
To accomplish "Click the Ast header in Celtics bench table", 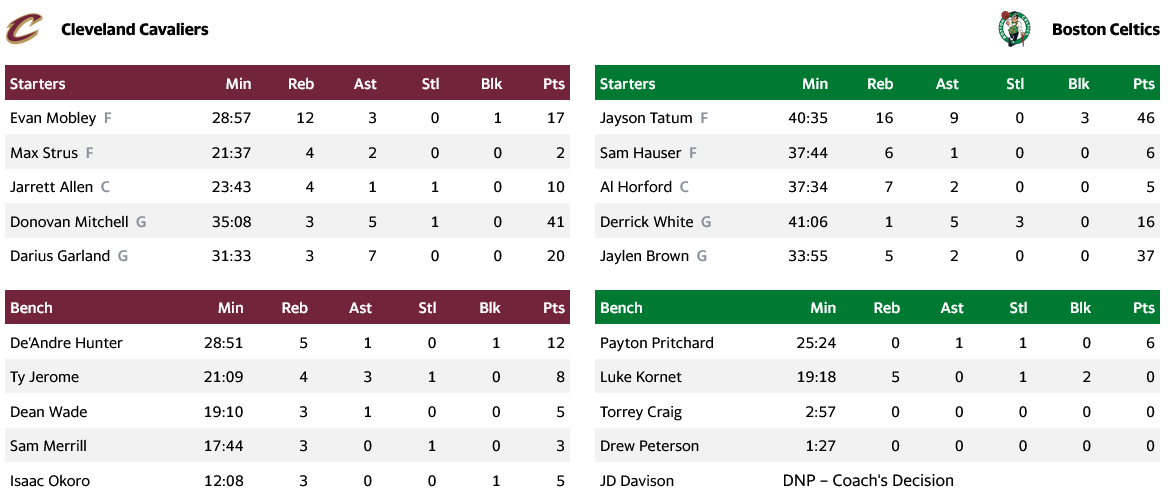I will [x=952, y=308].
